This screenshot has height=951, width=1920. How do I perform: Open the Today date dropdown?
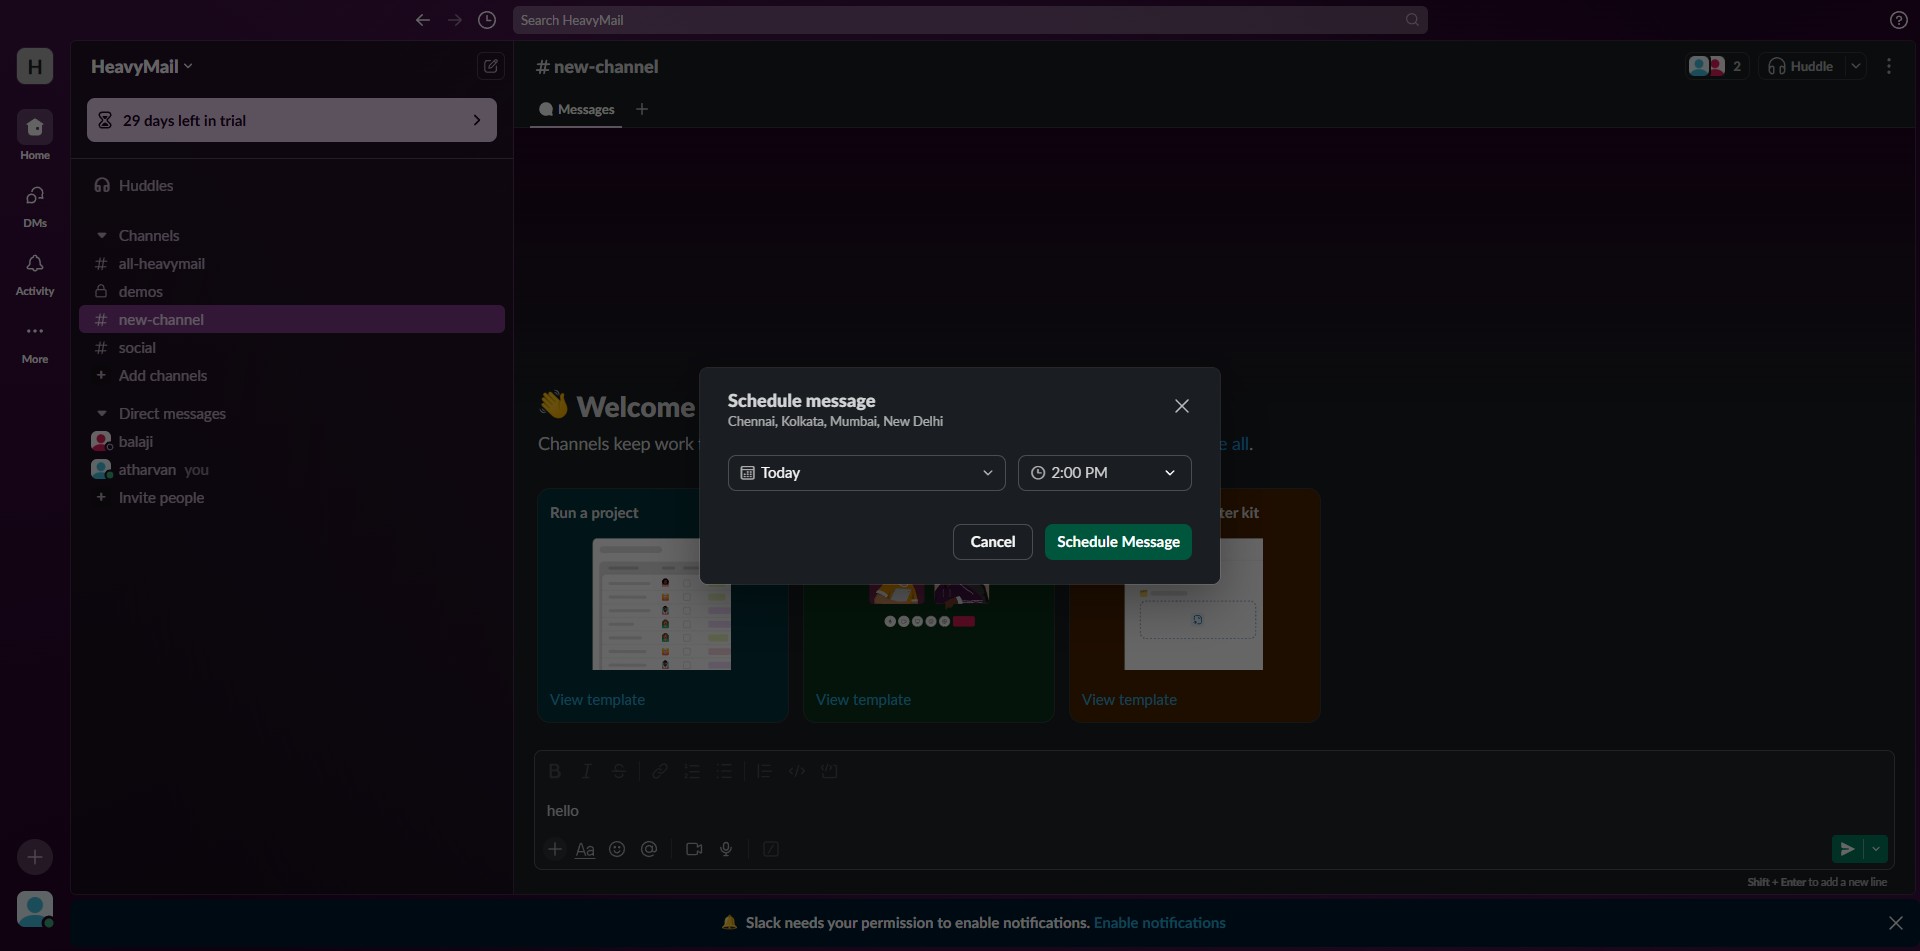click(x=866, y=473)
